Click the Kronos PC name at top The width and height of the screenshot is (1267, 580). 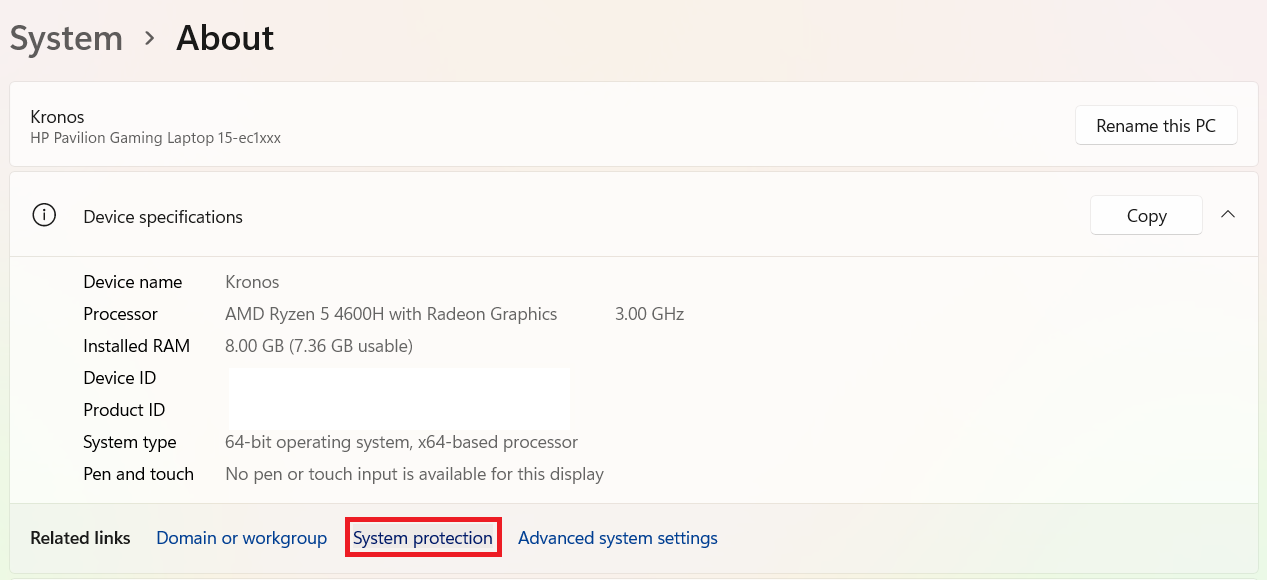coord(58,117)
